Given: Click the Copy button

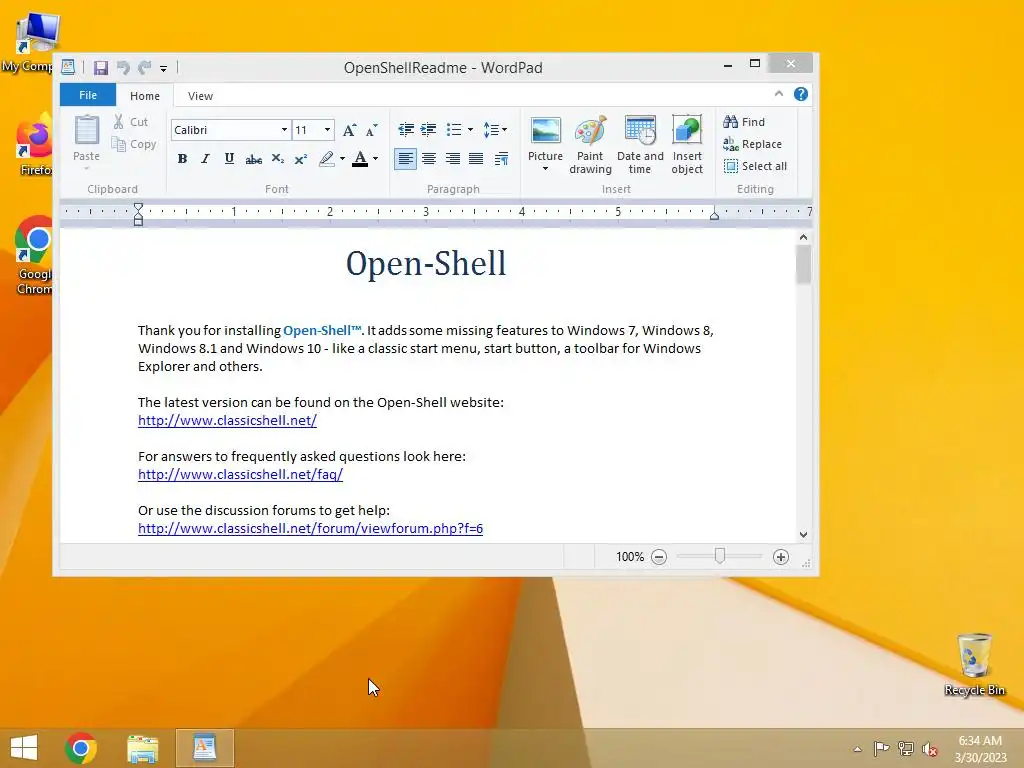Looking at the screenshot, I should tap(134, 144).
